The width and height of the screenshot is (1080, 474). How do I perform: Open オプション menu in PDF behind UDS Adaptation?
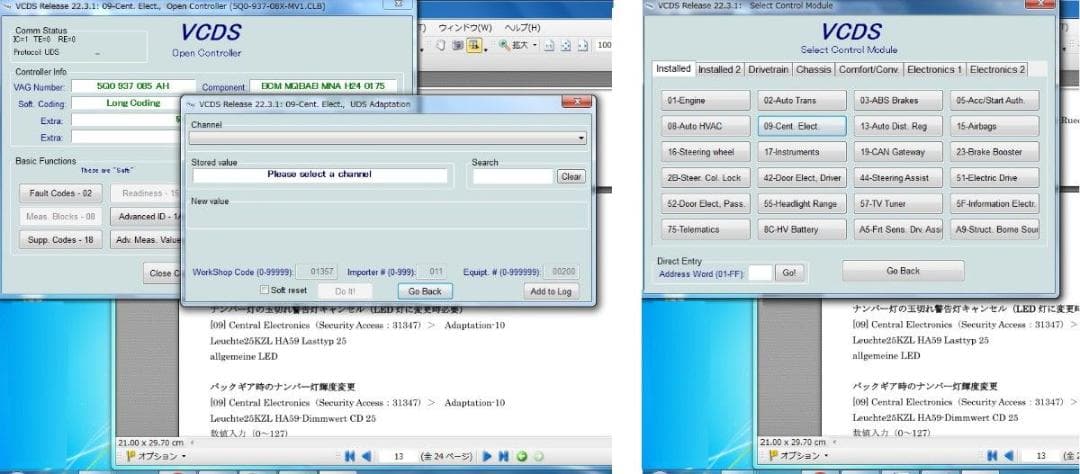tap(156, 456)
